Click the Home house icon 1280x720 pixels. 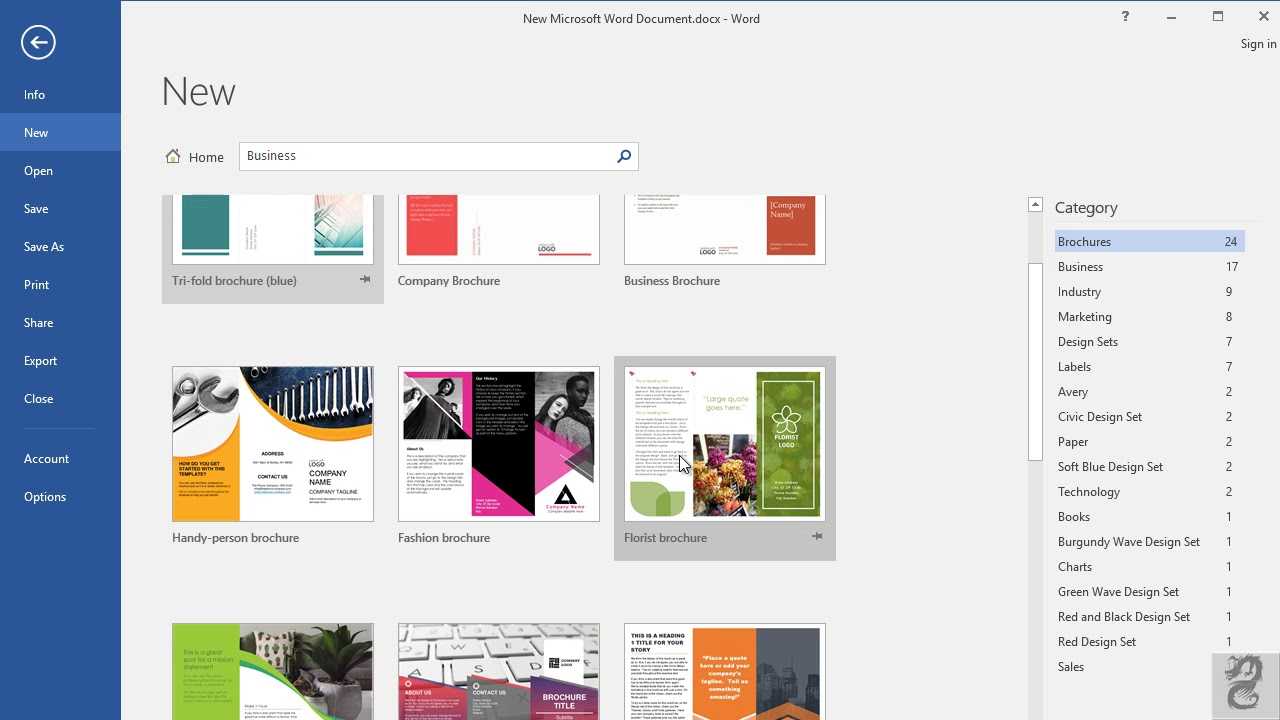(173, 157)
